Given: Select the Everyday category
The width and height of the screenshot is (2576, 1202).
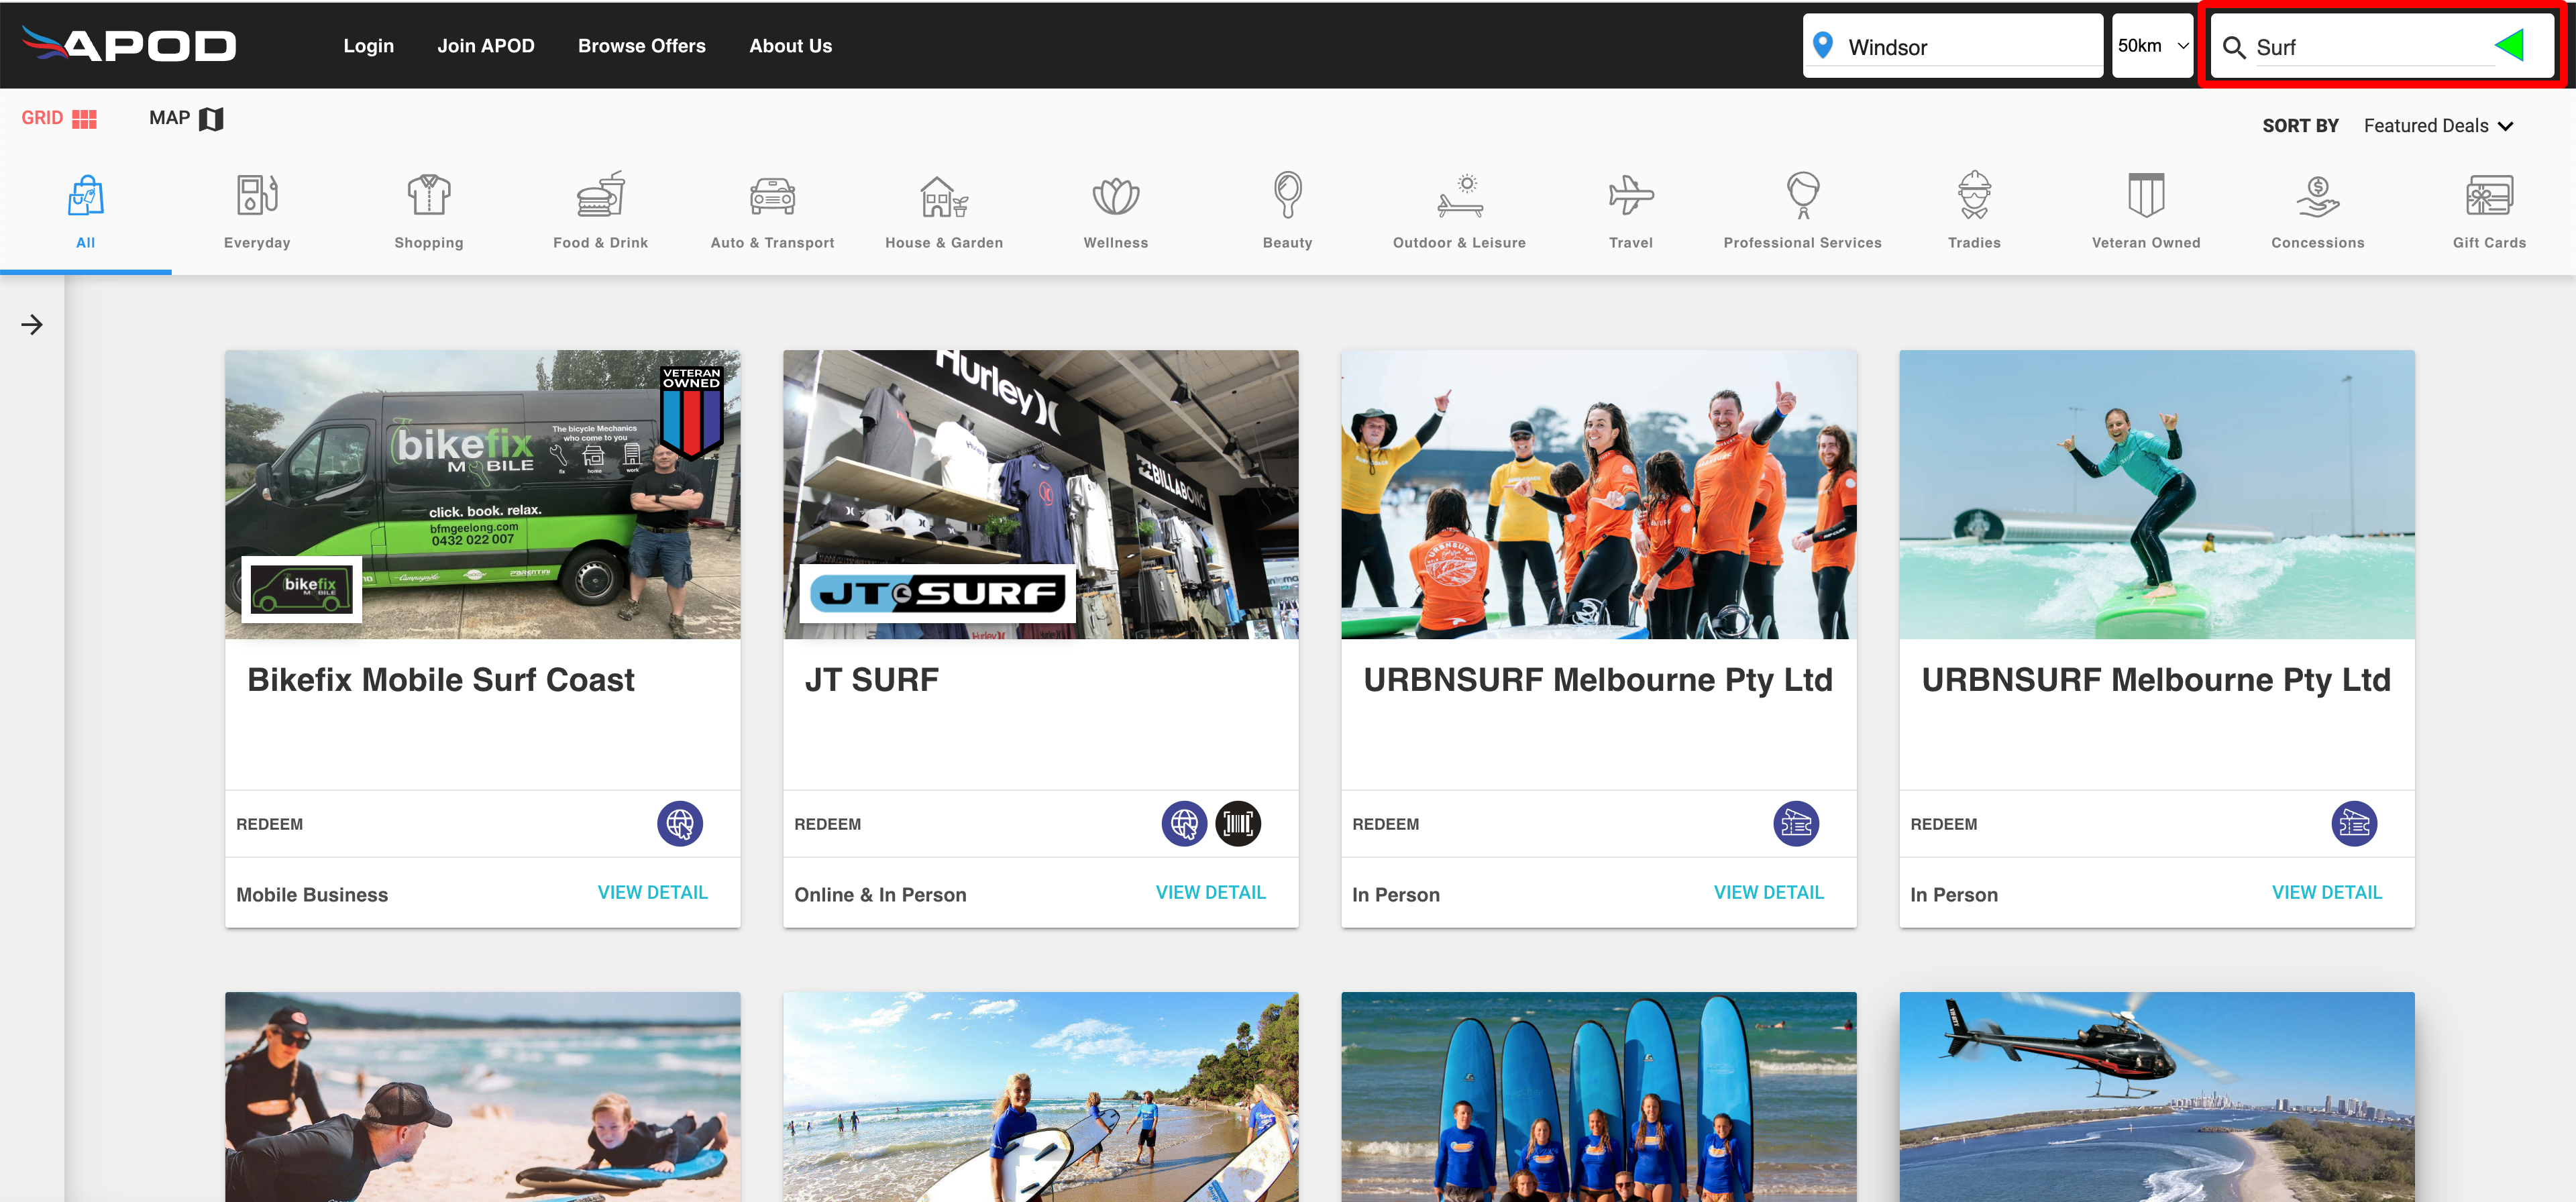Looking at the screenshot, I should [257, 212].
